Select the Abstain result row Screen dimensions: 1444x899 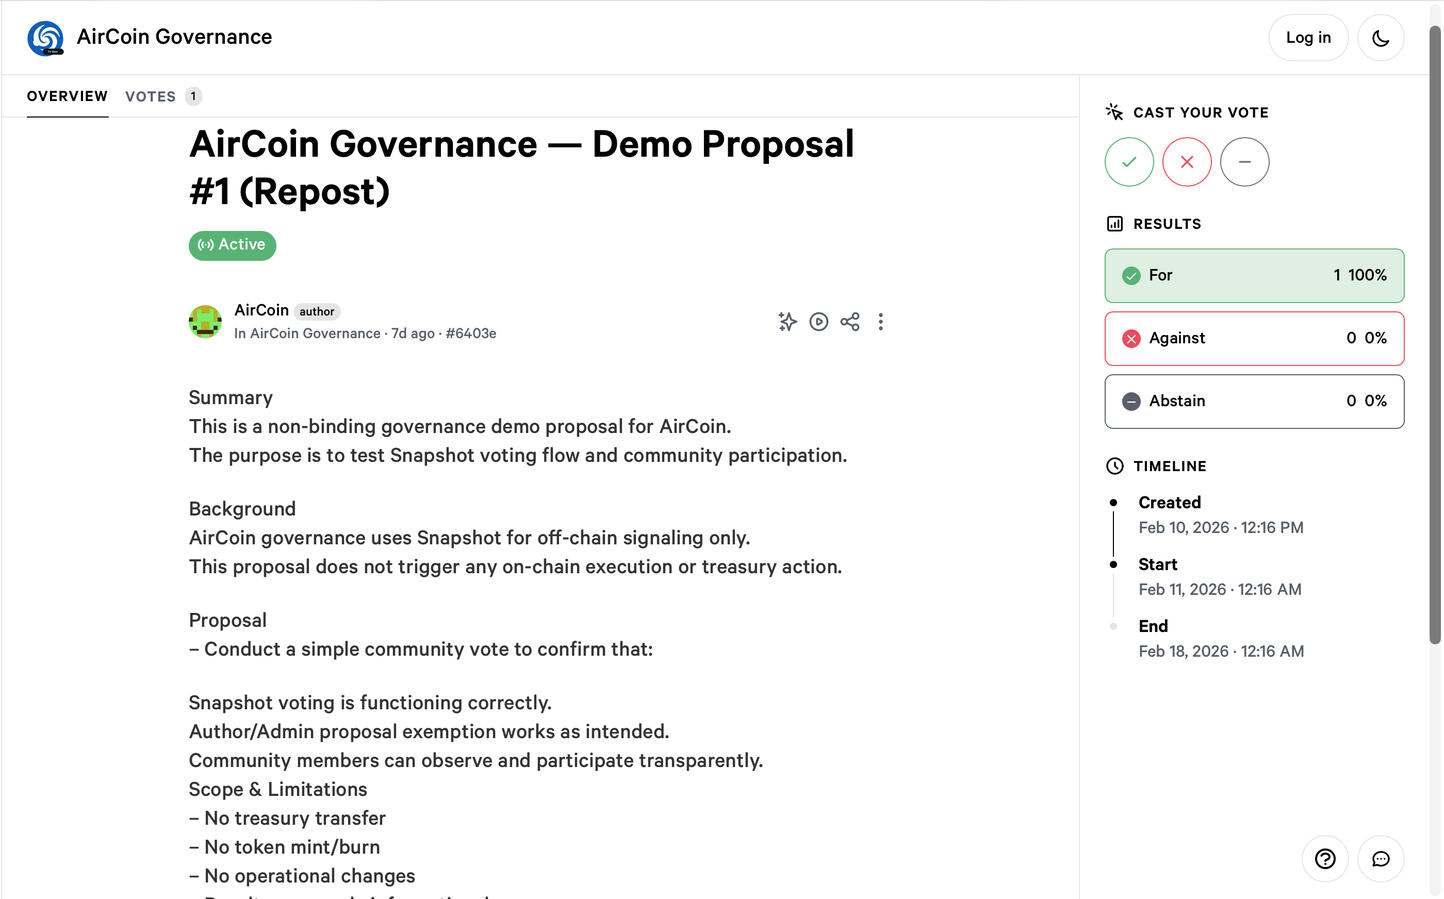[x=1254, y=402]
